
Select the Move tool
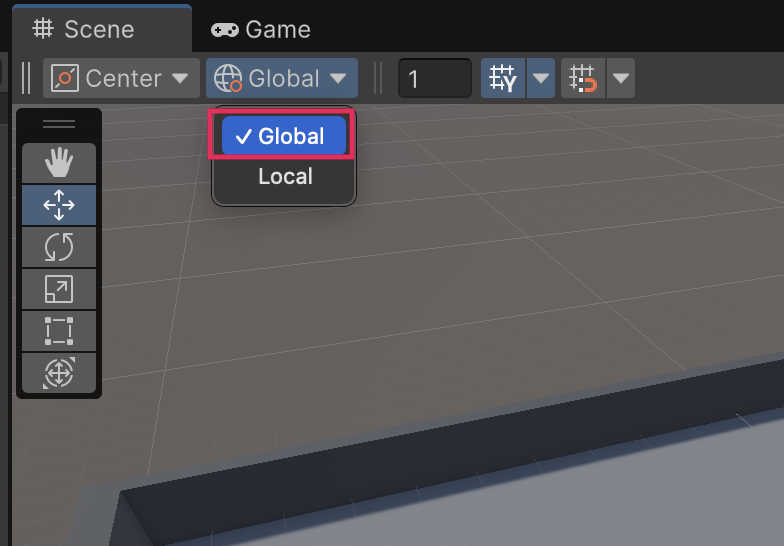point(59,205)
